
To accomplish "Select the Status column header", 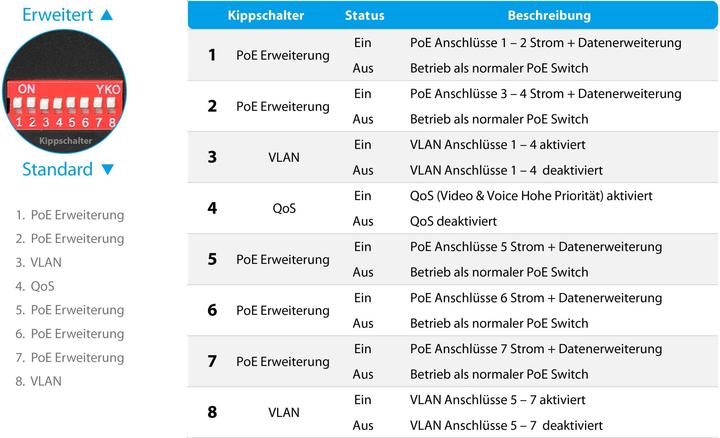I will [x=364, y=15].
